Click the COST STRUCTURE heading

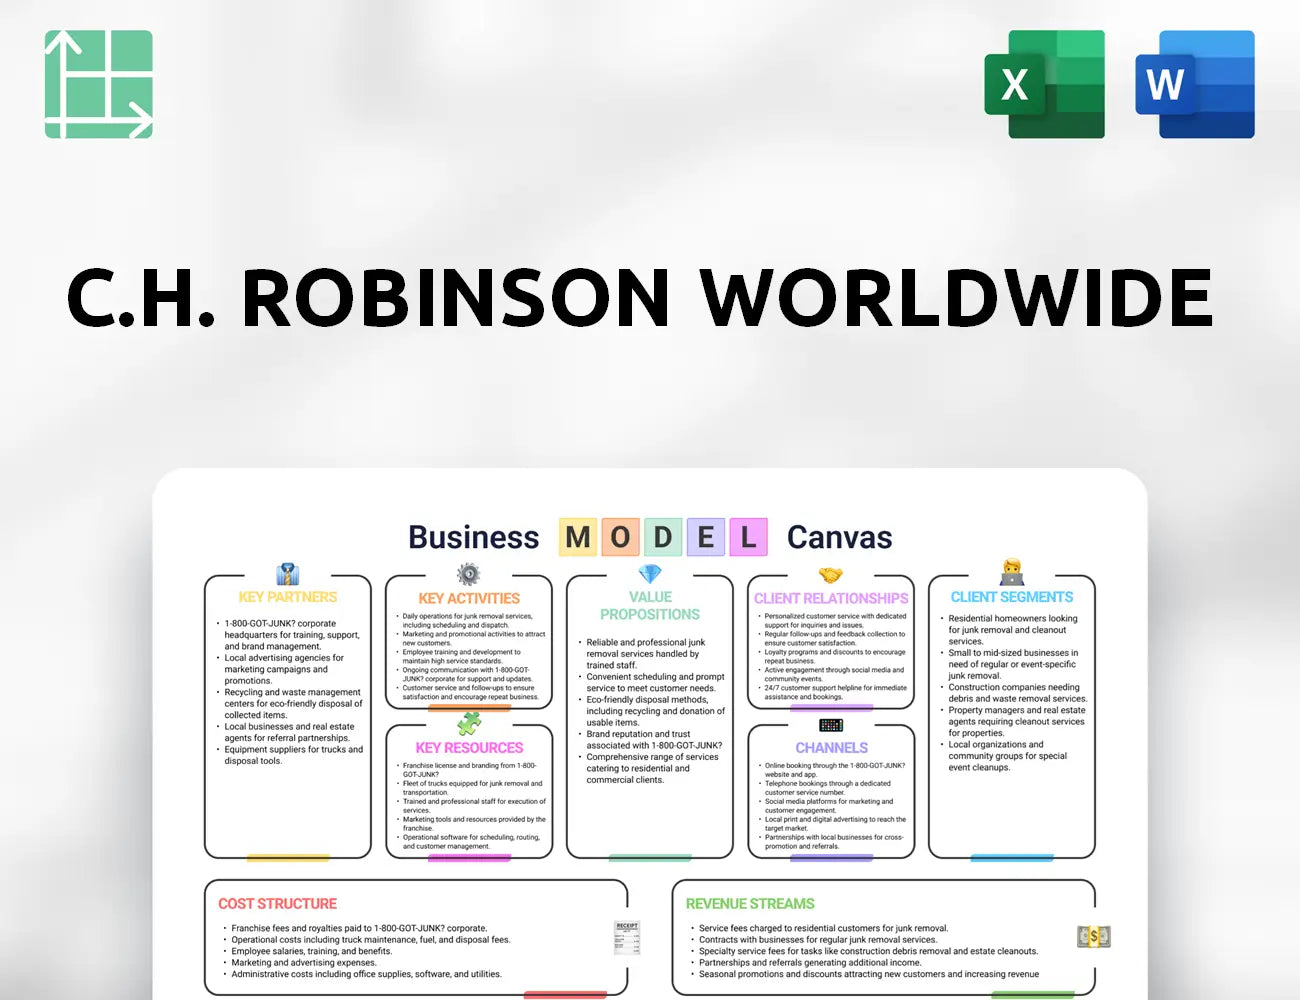pos(277,904)
